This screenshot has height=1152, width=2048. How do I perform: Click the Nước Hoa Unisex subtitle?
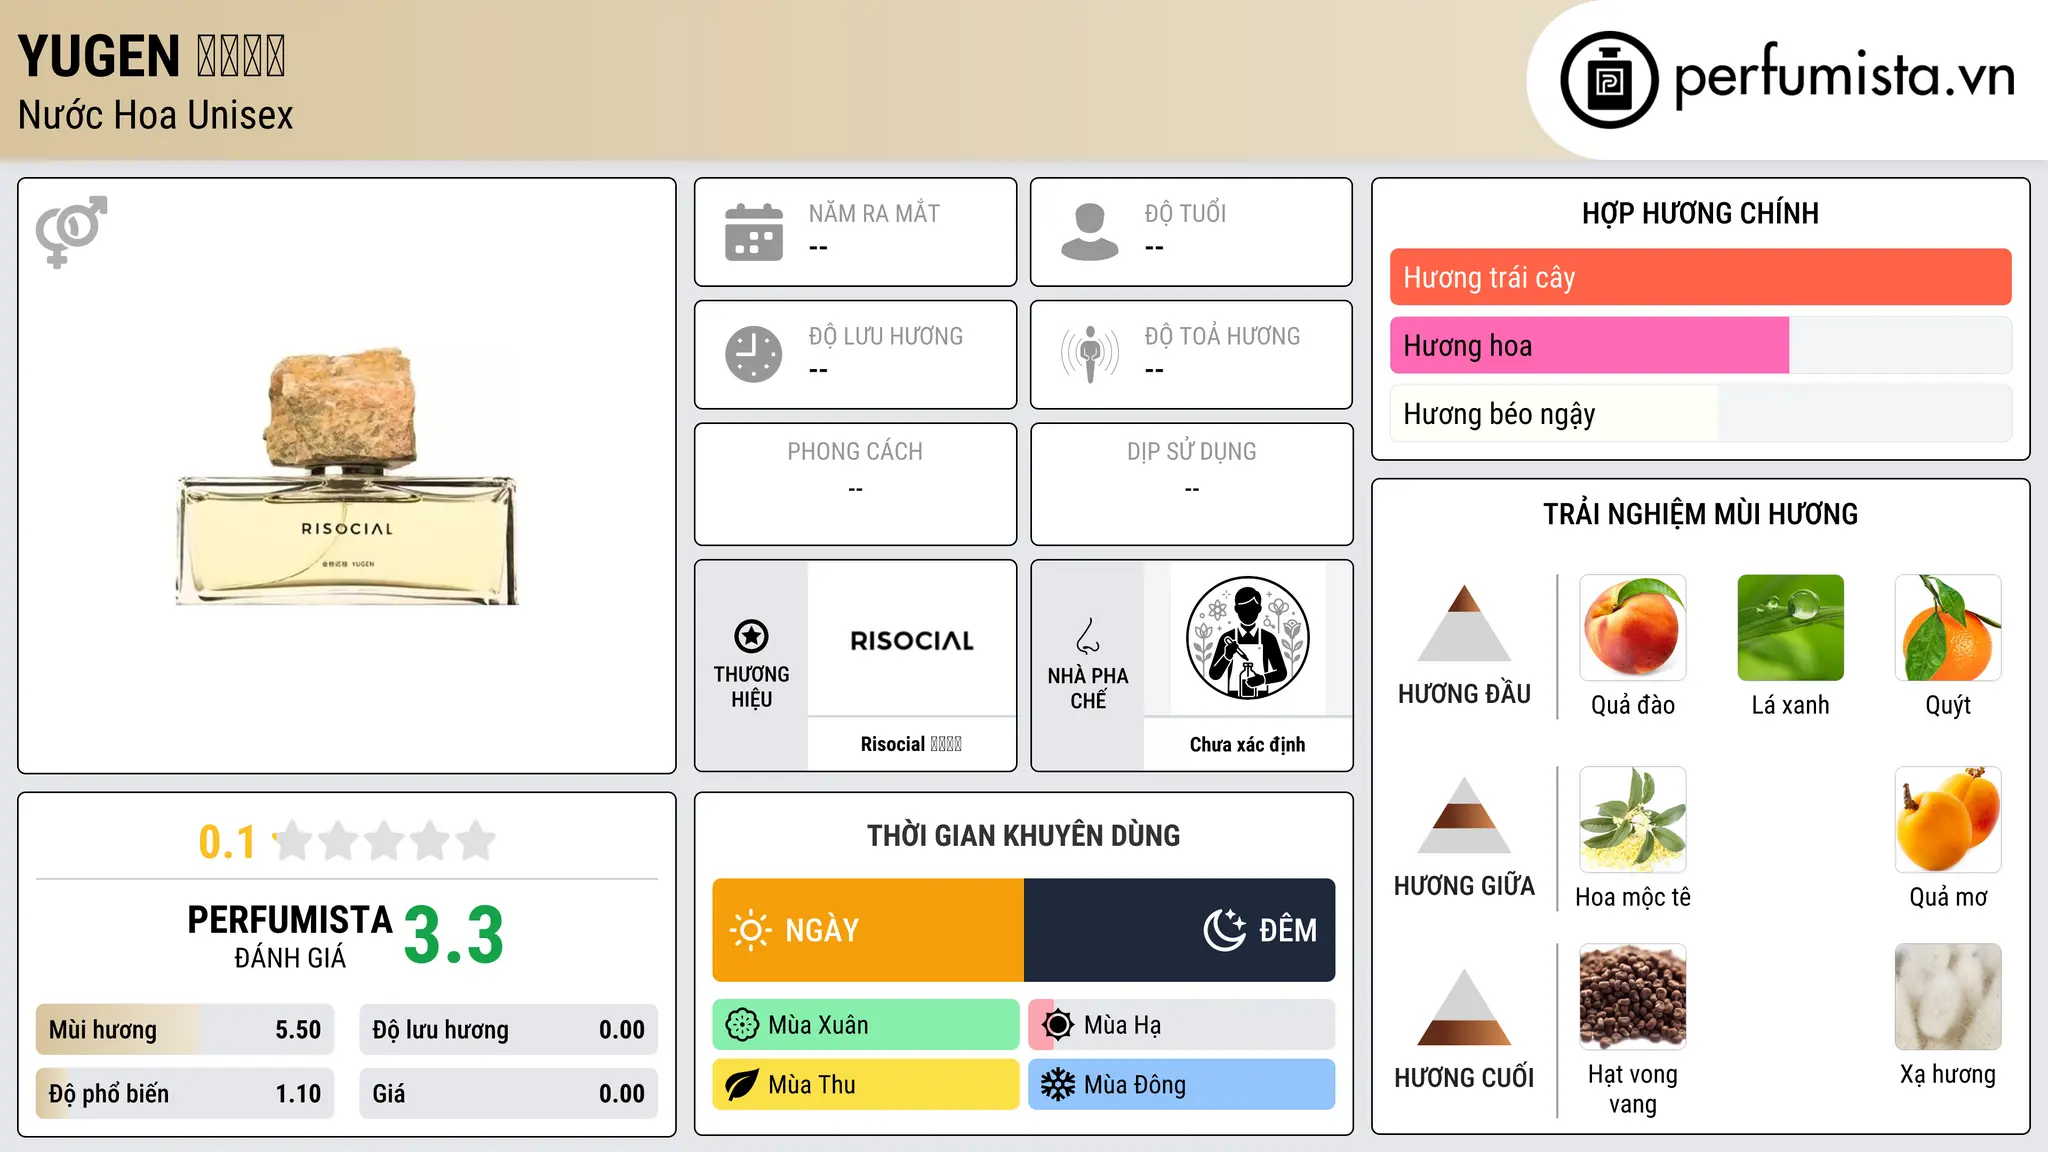click(x=156, y=116)
